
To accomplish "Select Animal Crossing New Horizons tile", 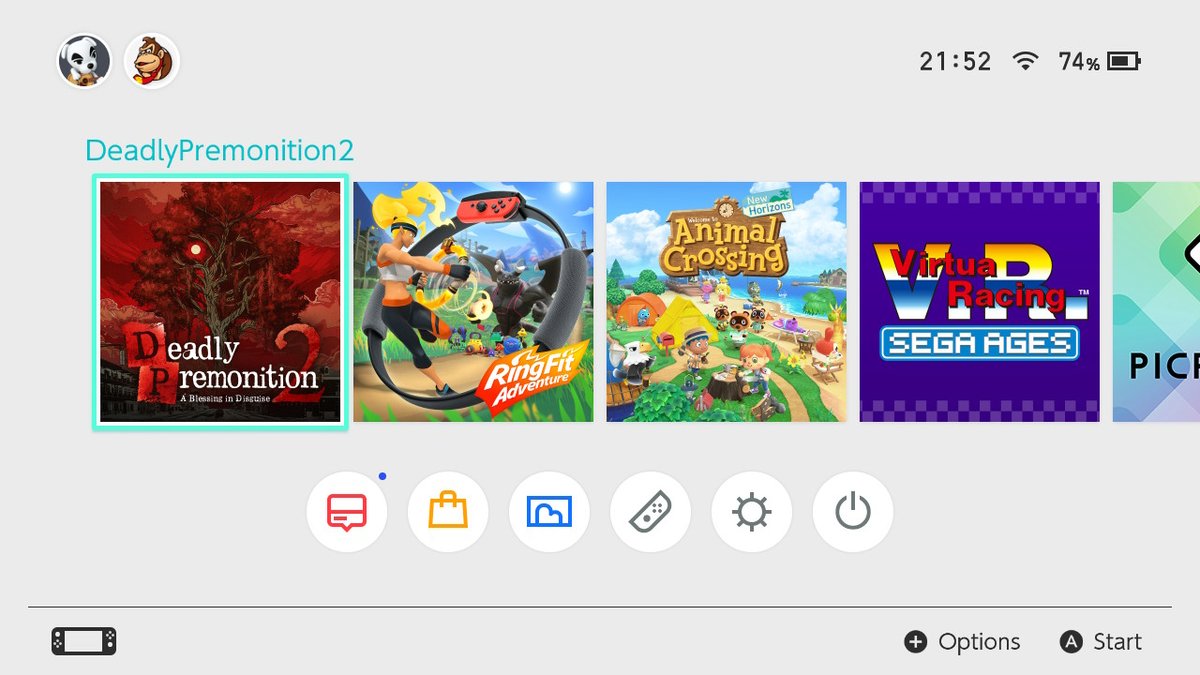I will click(727, 302).
